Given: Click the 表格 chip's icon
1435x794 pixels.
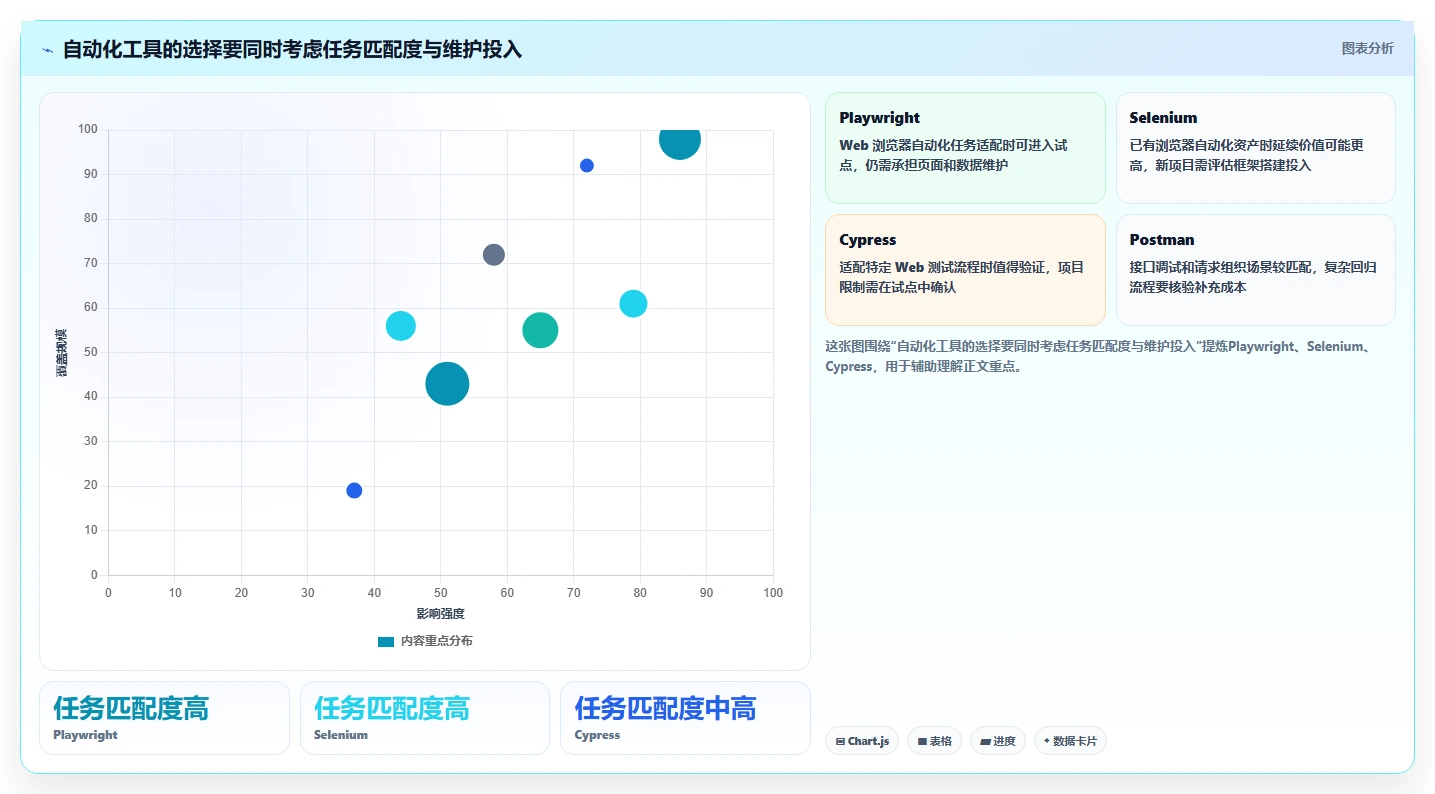Looking at the screenshot, I should pyautogui.click(x=922, y=742).
